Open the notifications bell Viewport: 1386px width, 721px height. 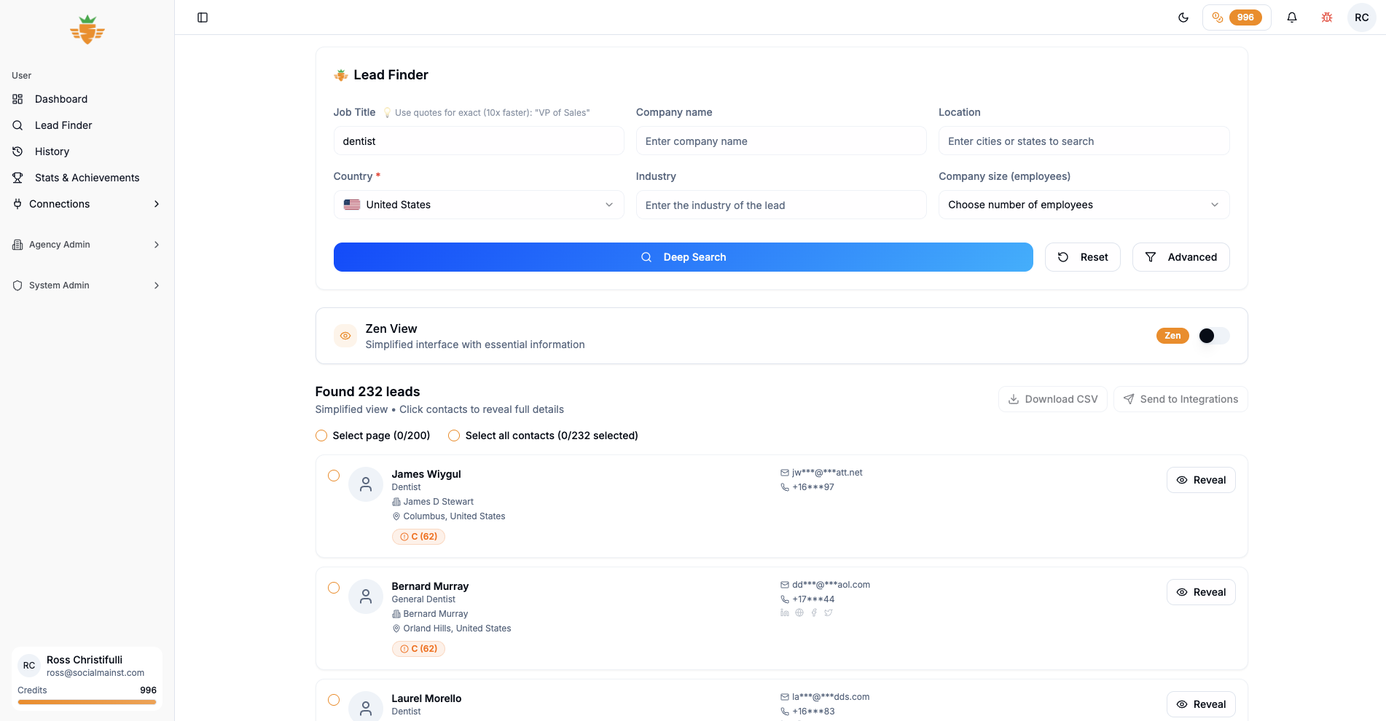pos(1291,17)
